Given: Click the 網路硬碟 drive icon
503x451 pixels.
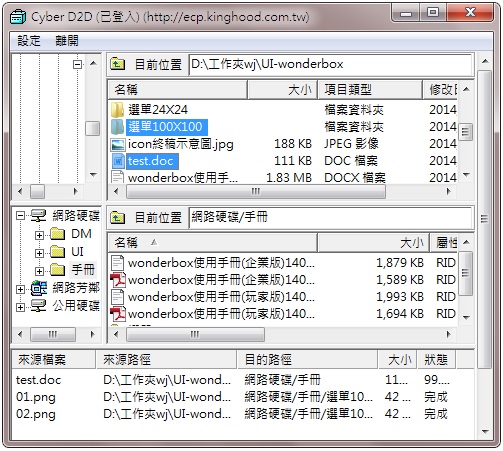Looking at the screenshot, I should point(38,216).
